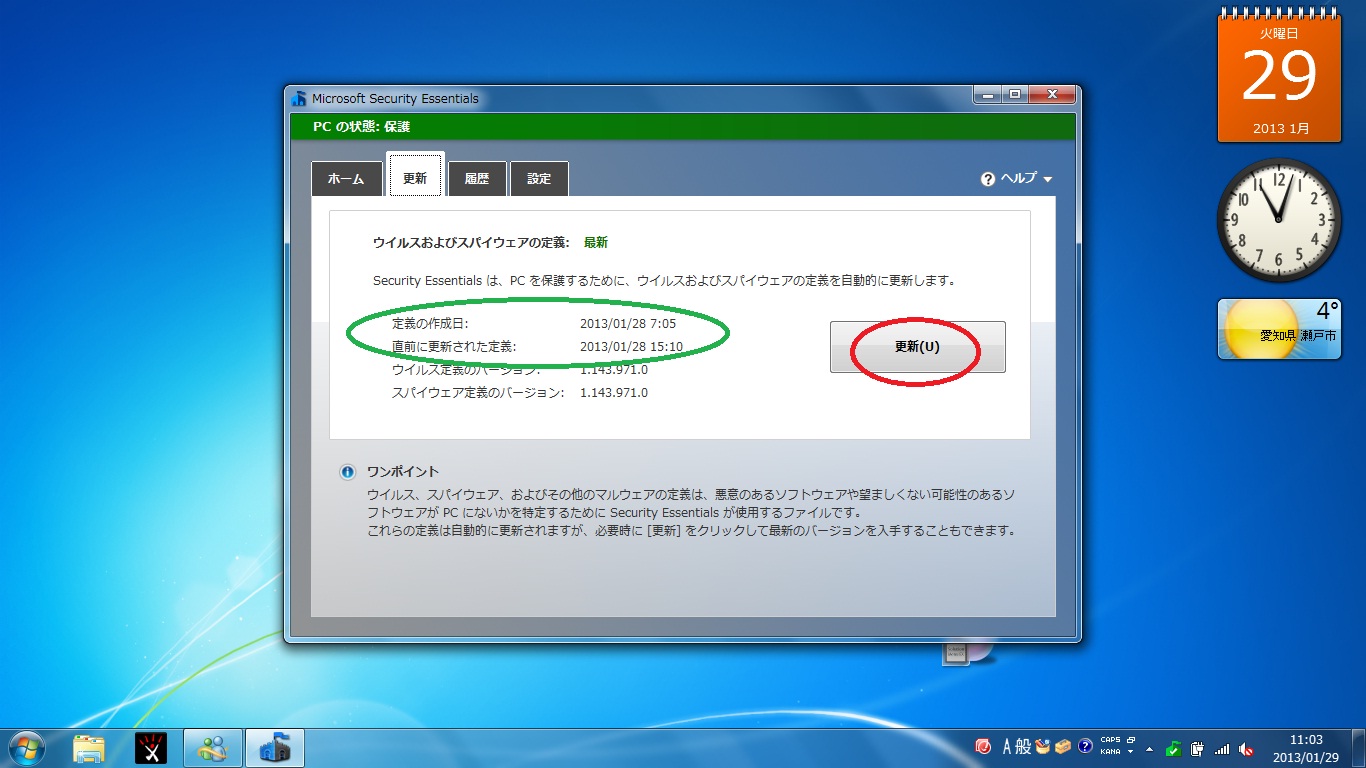
Task: Click the 定義の作成日 value 2013/01/28 7:05
Action: (628, 324)
